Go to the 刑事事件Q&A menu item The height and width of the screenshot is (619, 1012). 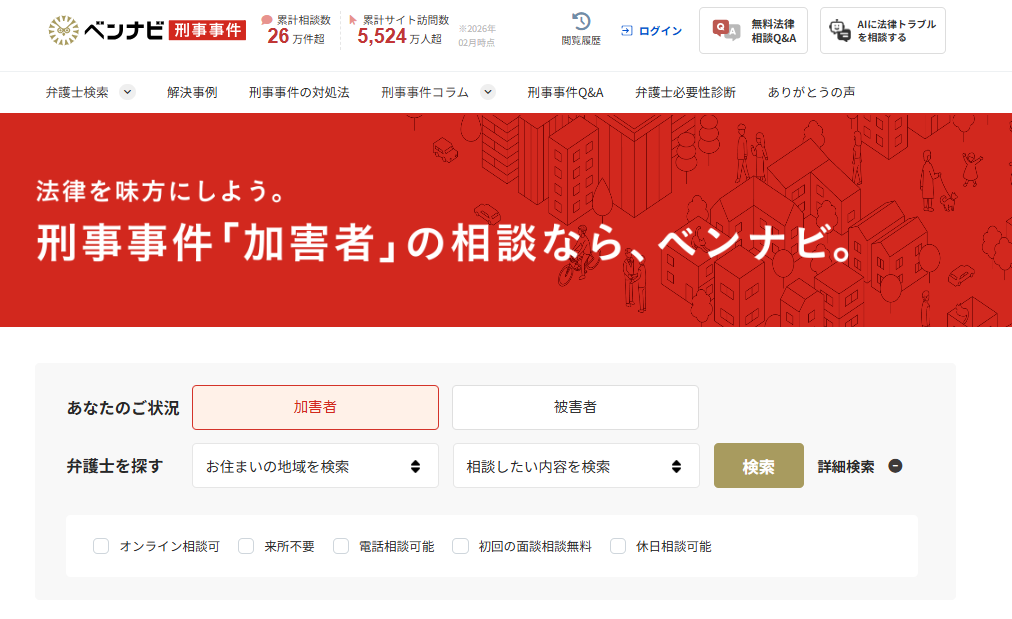pos(565,92)
